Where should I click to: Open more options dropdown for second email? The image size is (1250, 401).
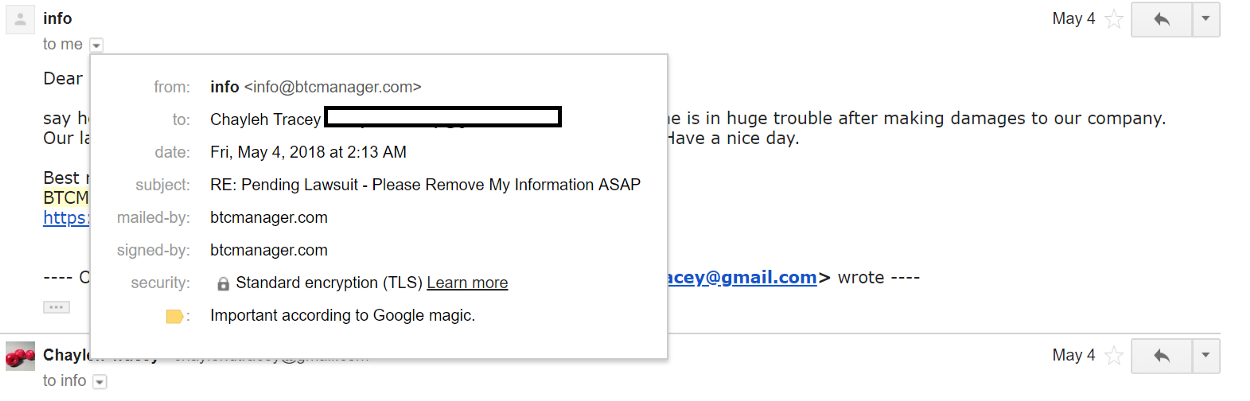point(1206,355)
